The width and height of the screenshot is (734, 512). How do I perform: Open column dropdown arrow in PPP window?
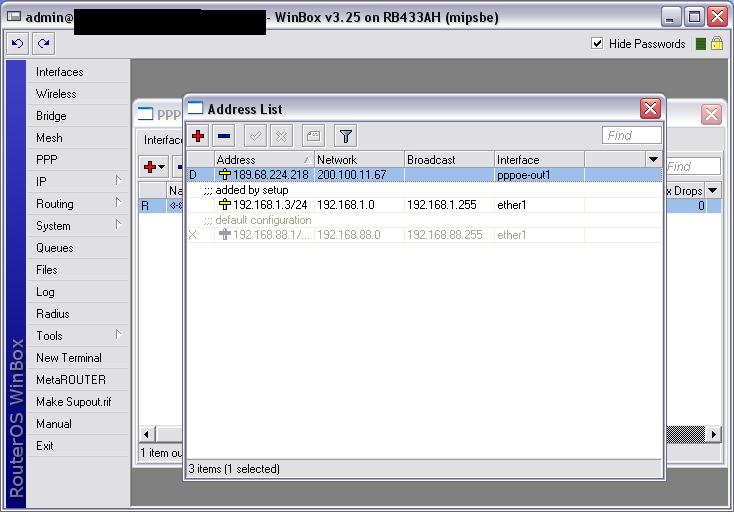[712, 190]
